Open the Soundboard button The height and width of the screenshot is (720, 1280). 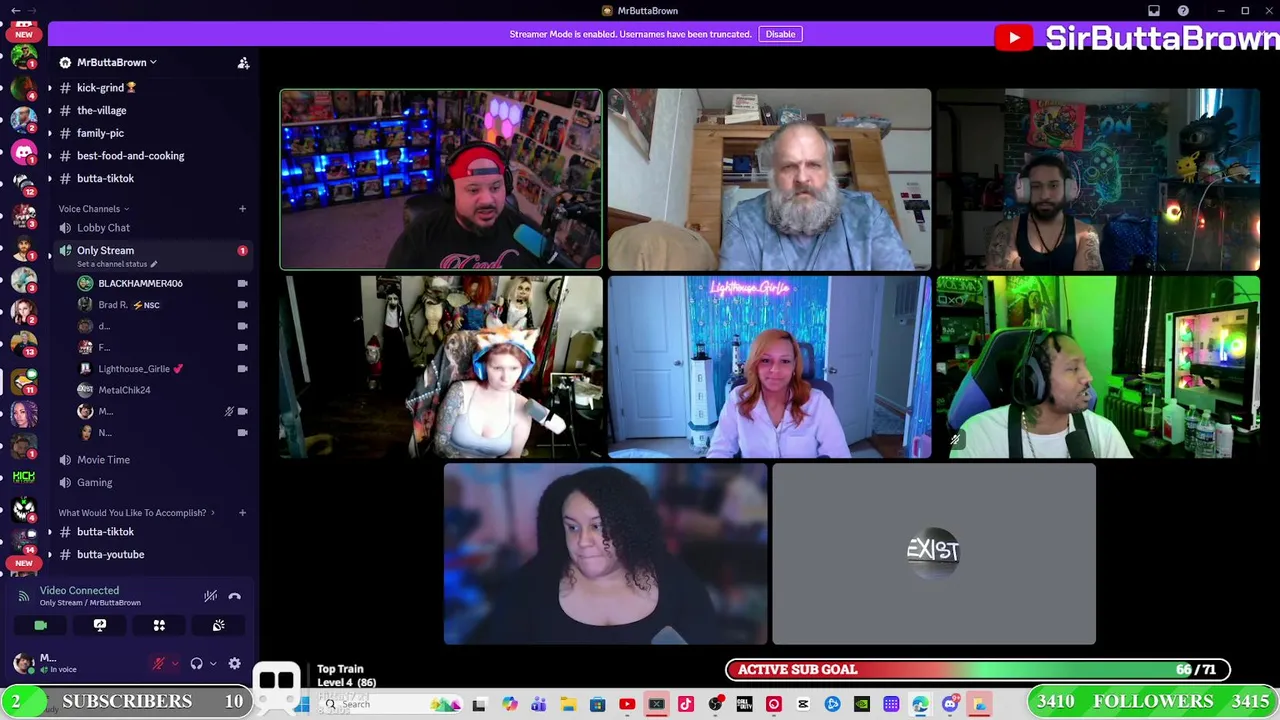[x=218, y=625]
